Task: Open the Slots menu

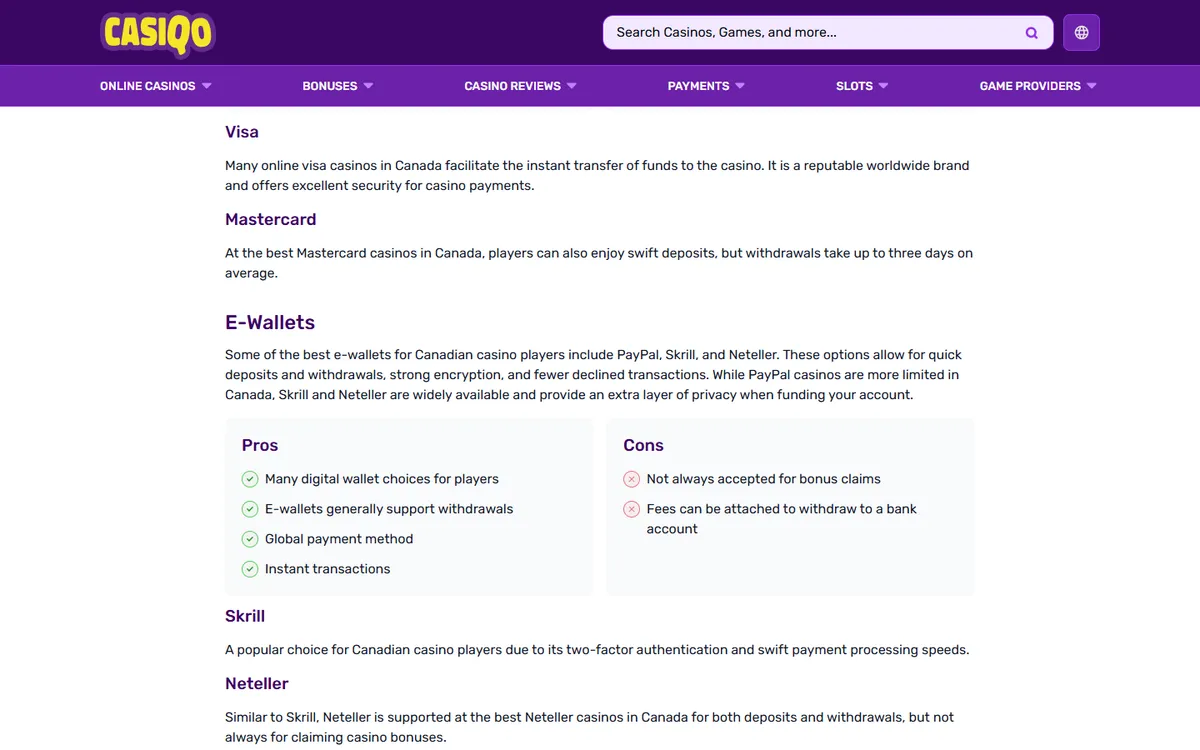Action: coord(863,86)
